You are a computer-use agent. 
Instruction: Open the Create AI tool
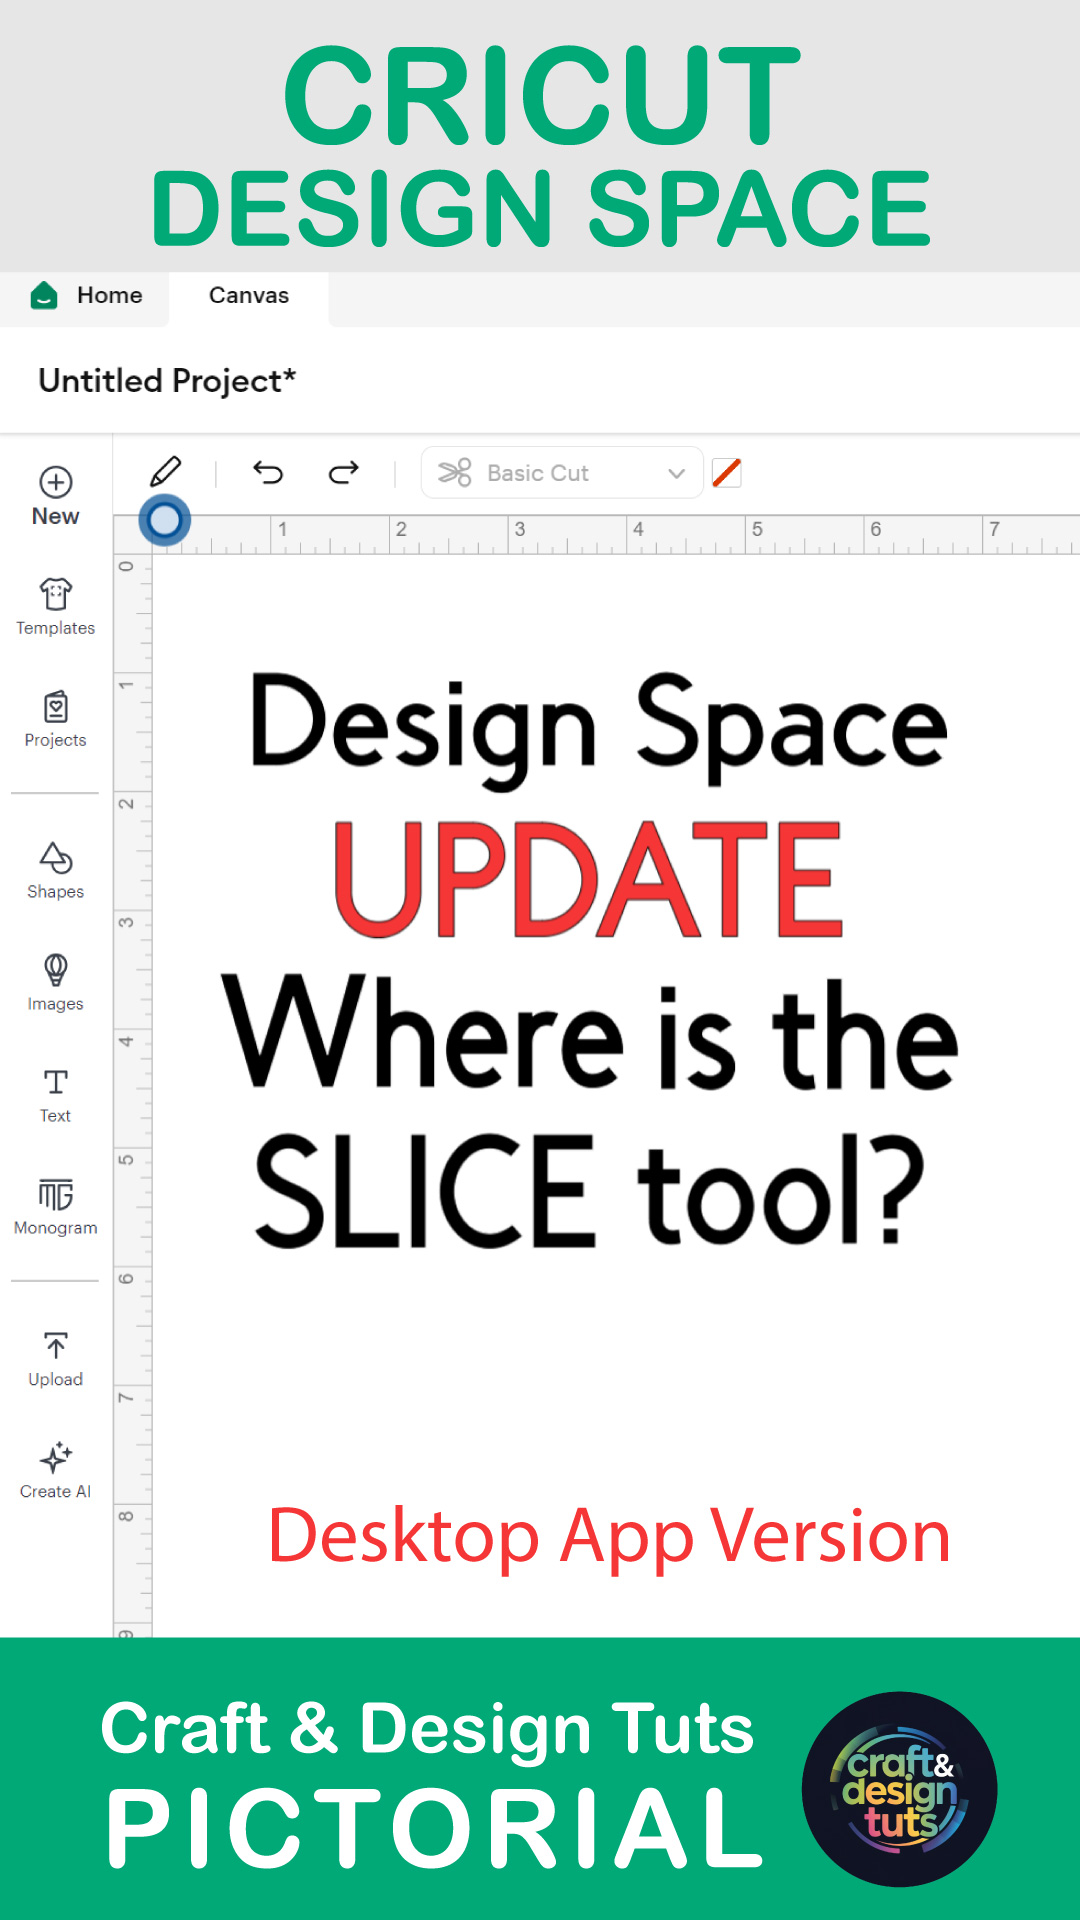tap(55, 1471)
